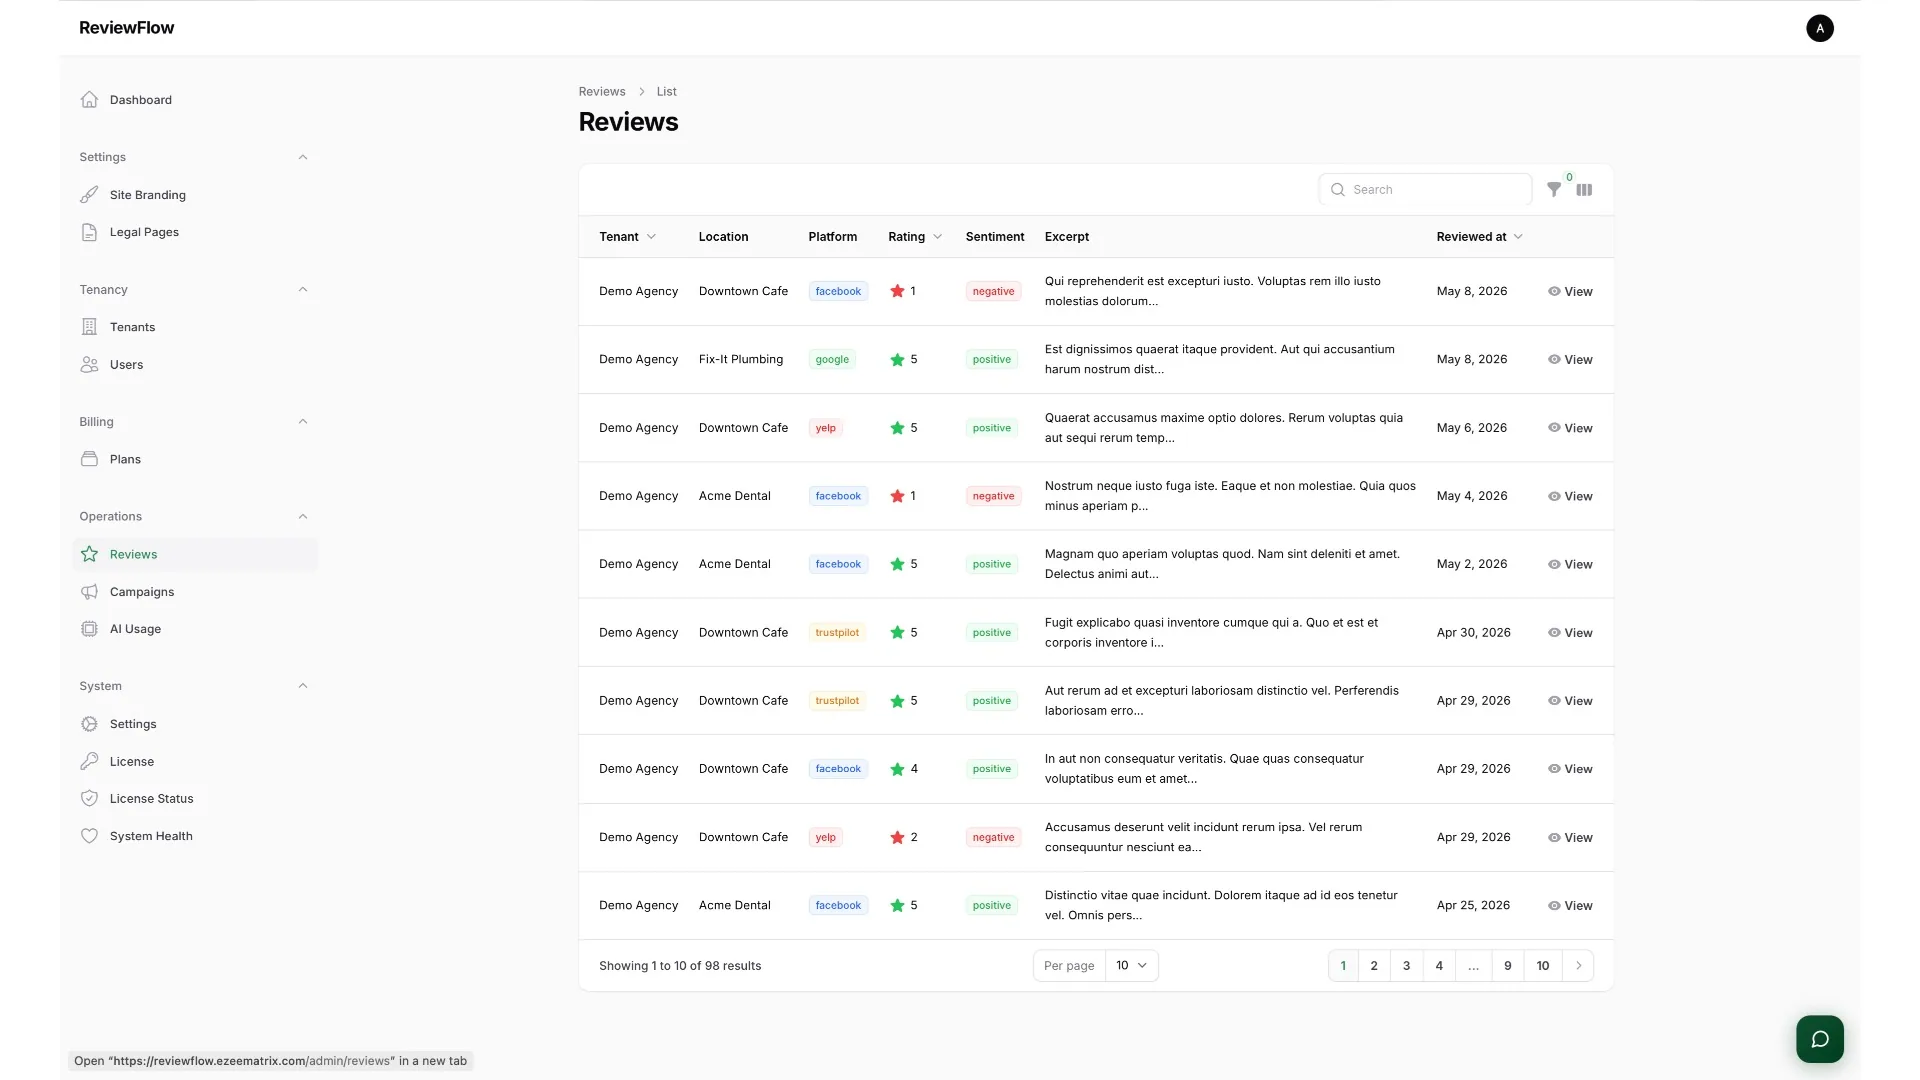Select Reviews in the sidebar
The image size is (1920, 1080).
pos(195,554)
